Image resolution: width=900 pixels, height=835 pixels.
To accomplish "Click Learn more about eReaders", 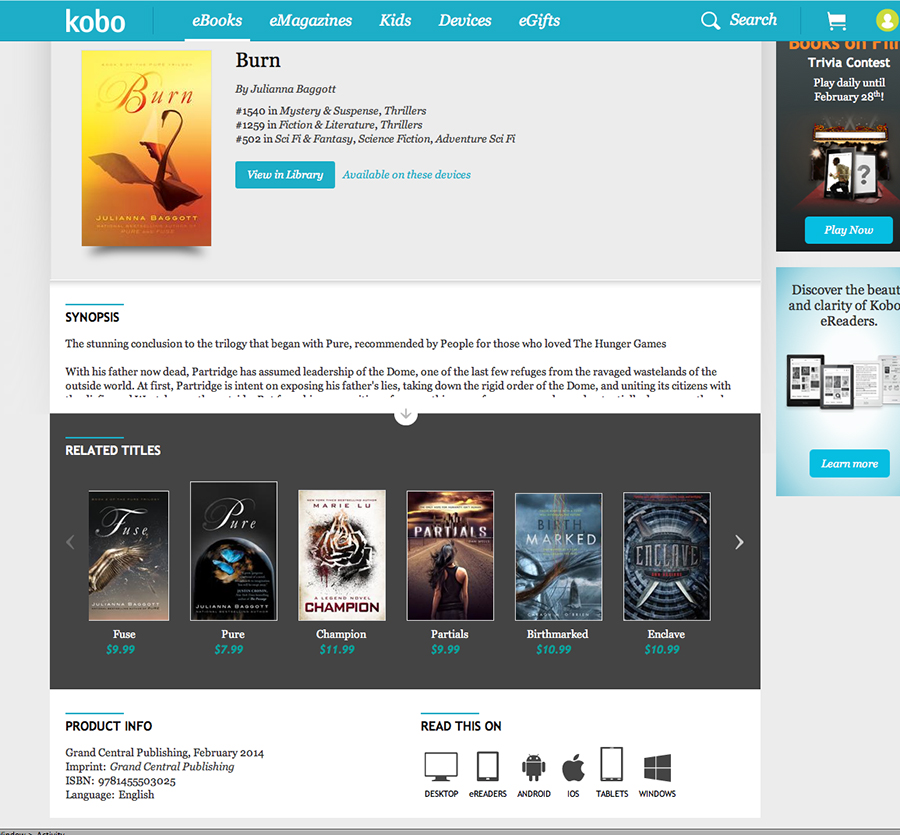I will pyautogui.click(x=849, y=464).
